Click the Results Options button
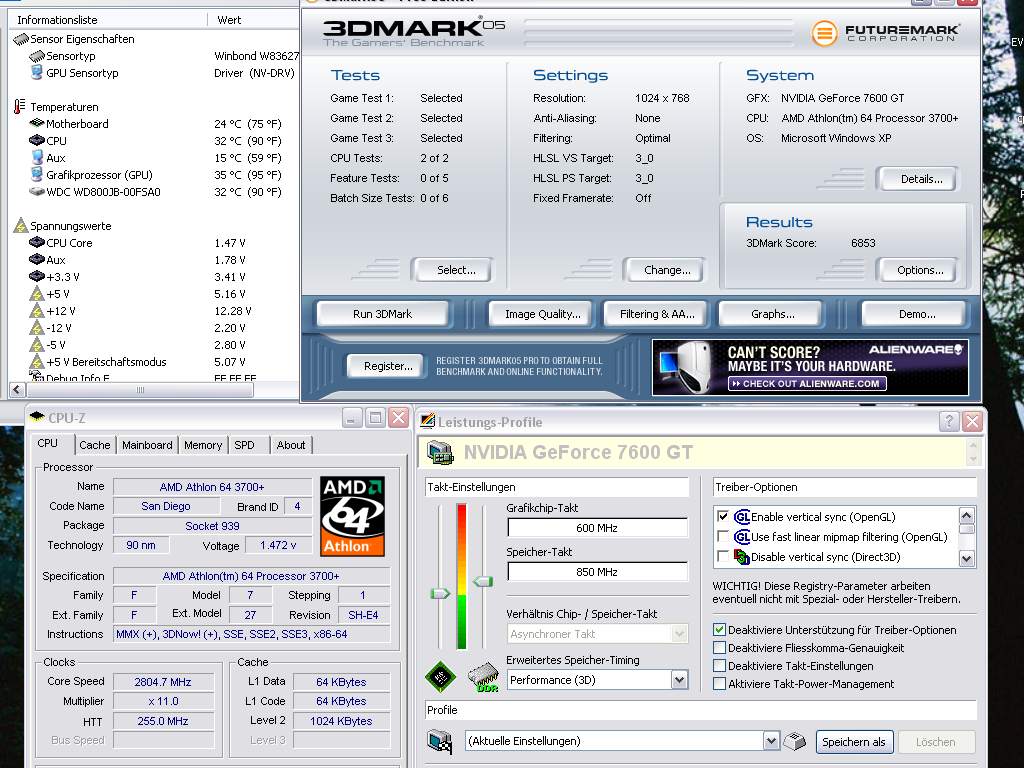1024x768 pixels. point(920,270)
